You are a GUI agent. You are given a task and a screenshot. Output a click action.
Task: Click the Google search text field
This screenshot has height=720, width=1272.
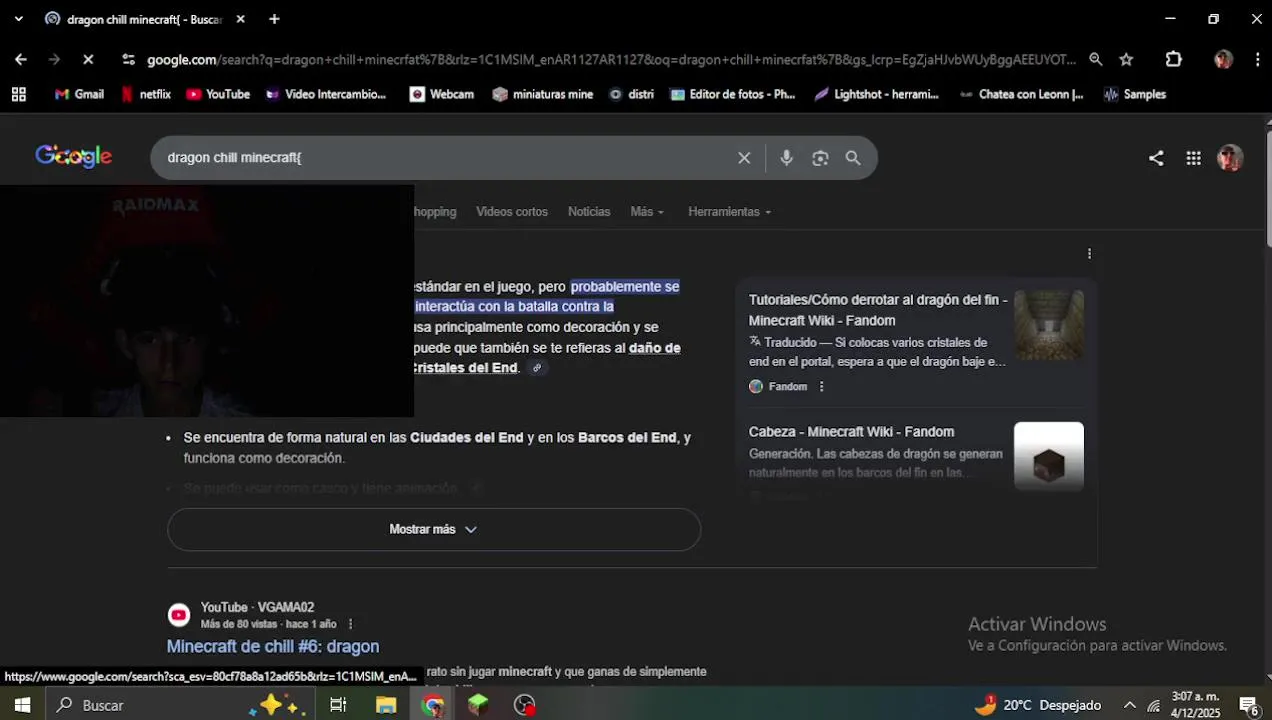click(x=445, y=158)
